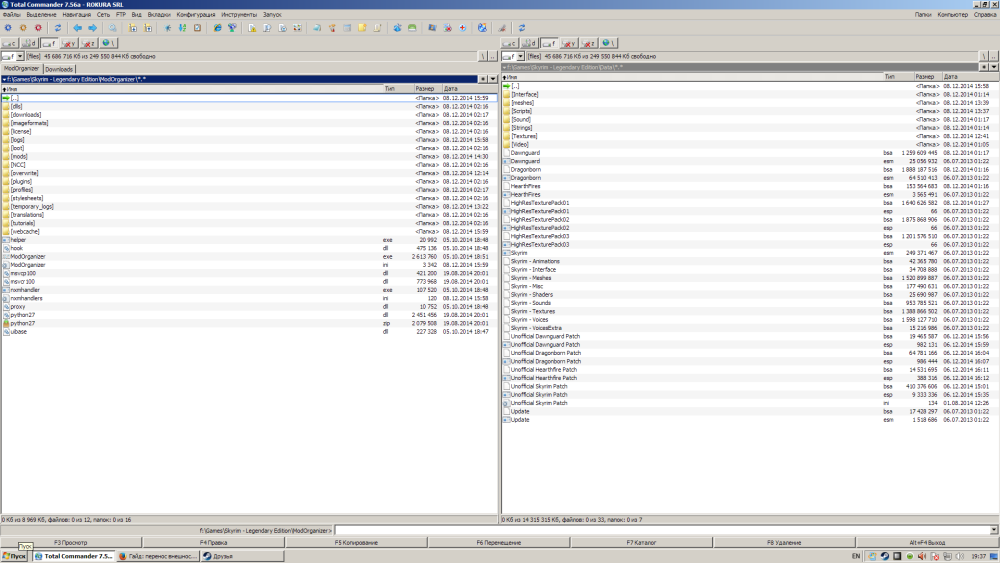This screenshot has height=563, width=1000.
Task: Go to root directory in left panel
Action: (x=483, y=56)
